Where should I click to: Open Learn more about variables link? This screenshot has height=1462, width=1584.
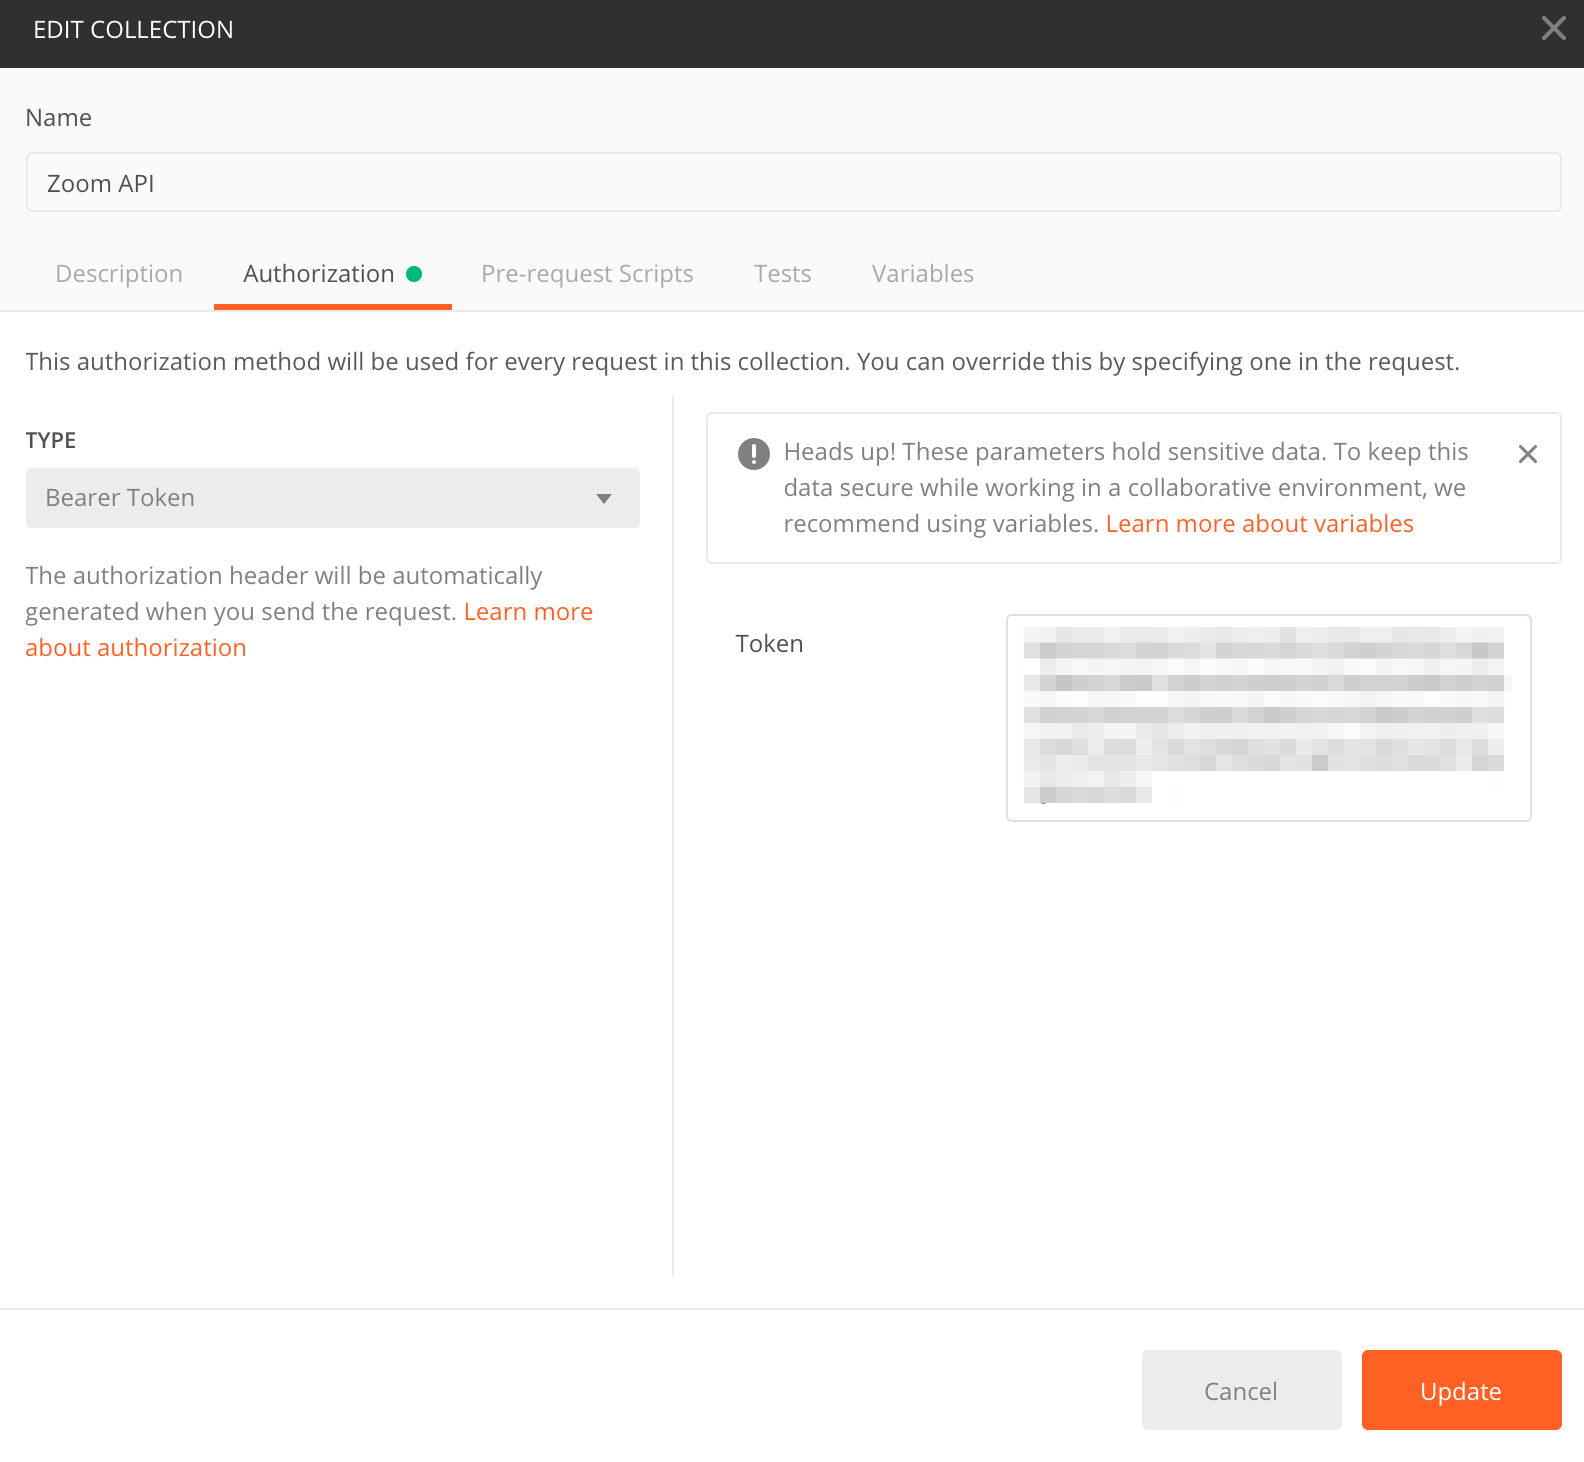point(1259,524)
